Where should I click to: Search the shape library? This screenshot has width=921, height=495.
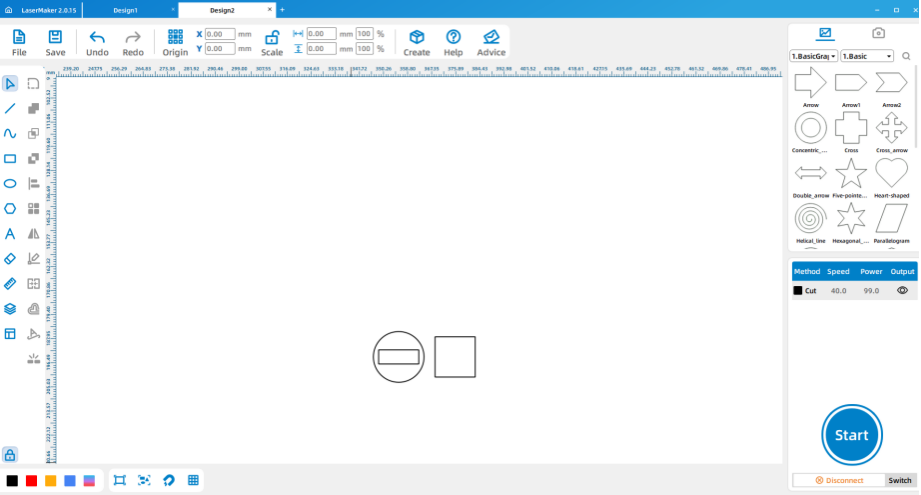point(906,56)
